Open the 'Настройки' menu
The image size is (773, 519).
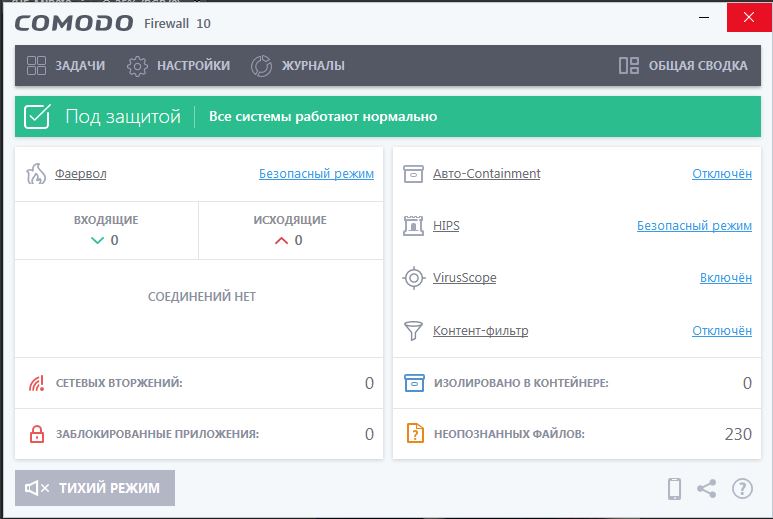point(179,66)
